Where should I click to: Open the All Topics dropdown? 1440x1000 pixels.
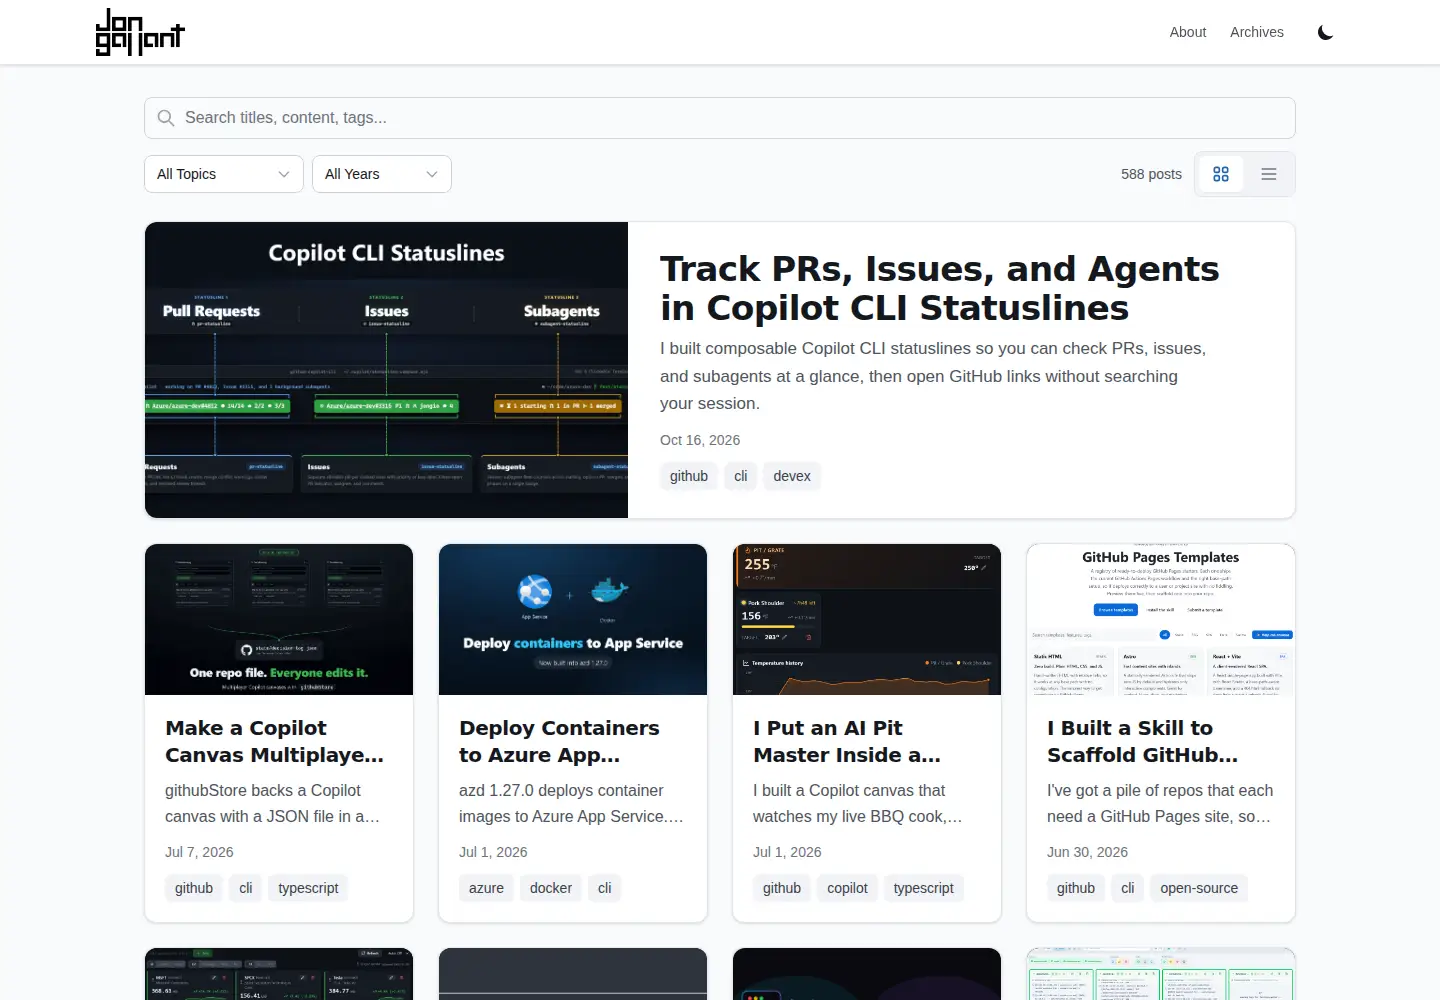(224, 174)
